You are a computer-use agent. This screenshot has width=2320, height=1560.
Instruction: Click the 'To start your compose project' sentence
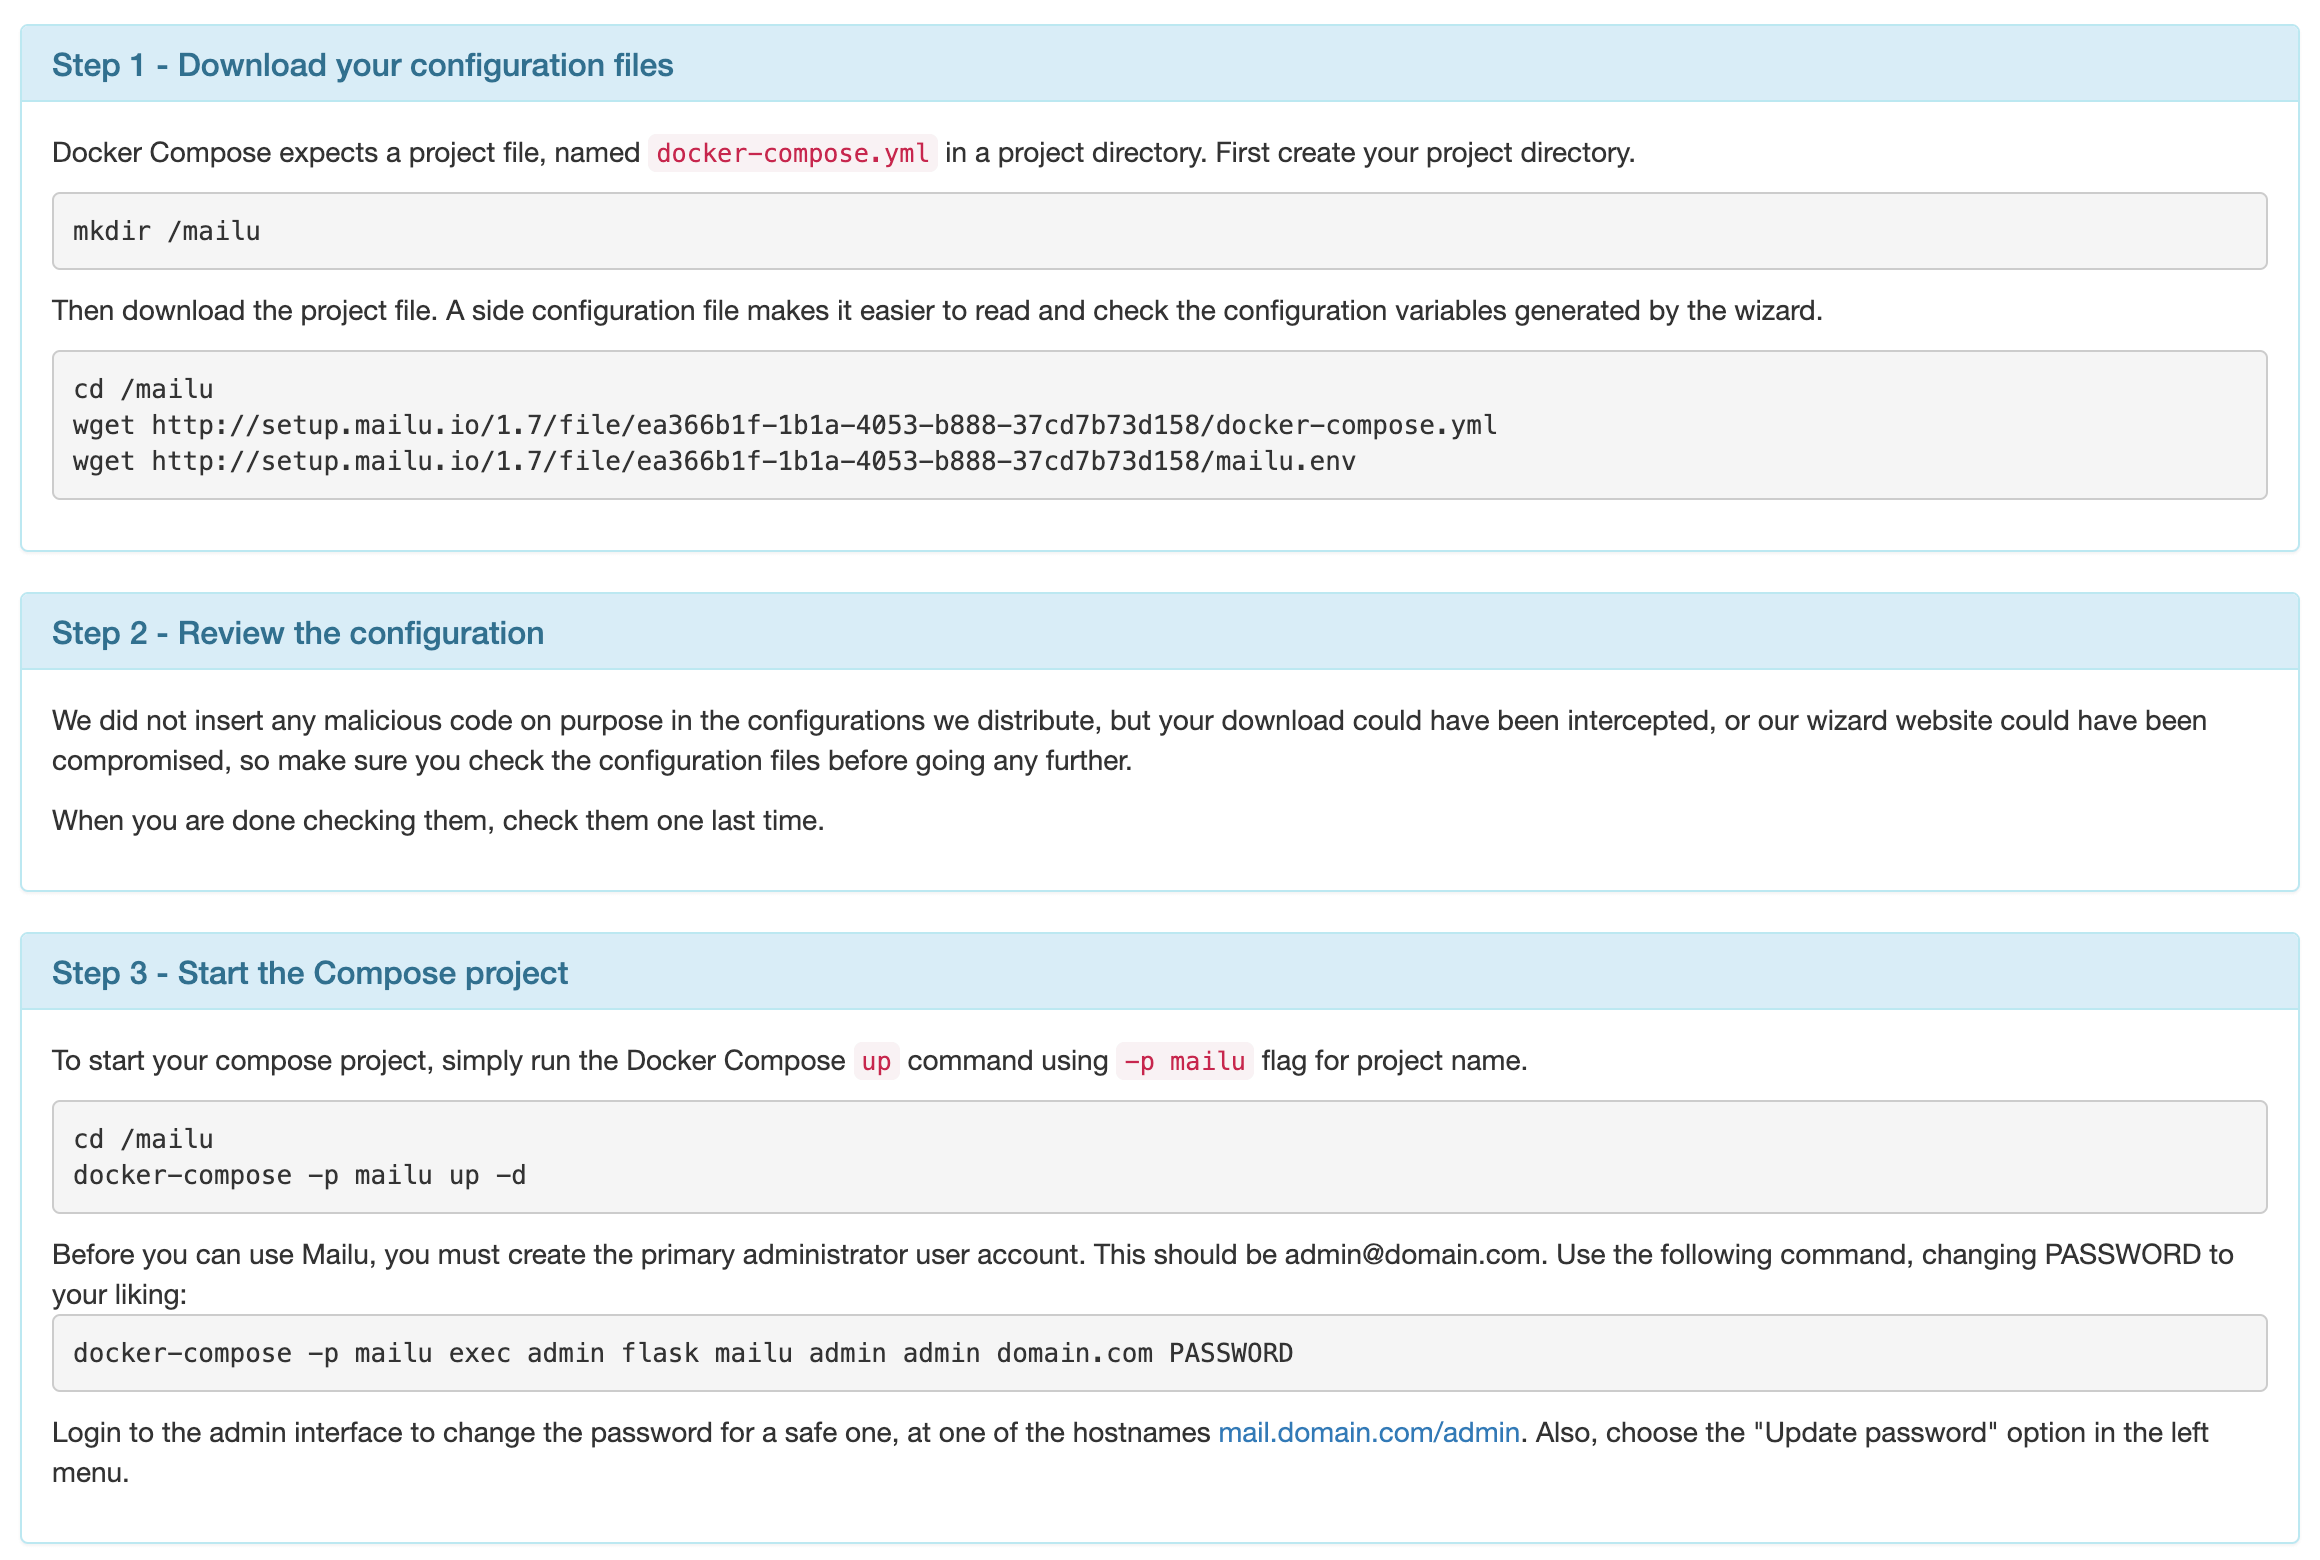coord(790,1061)
